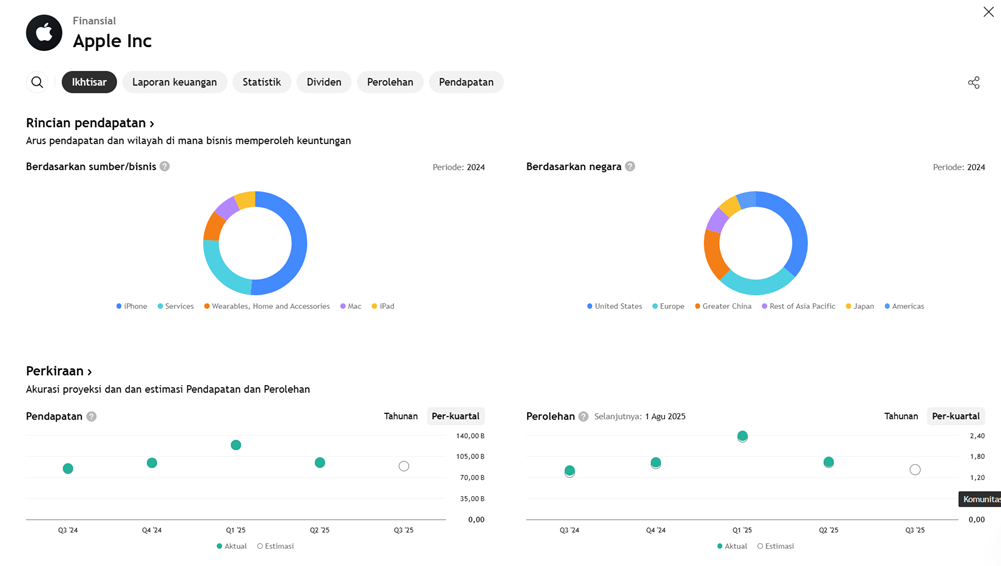Click Q3 '24 revenue actual dot

pos(68,468)
